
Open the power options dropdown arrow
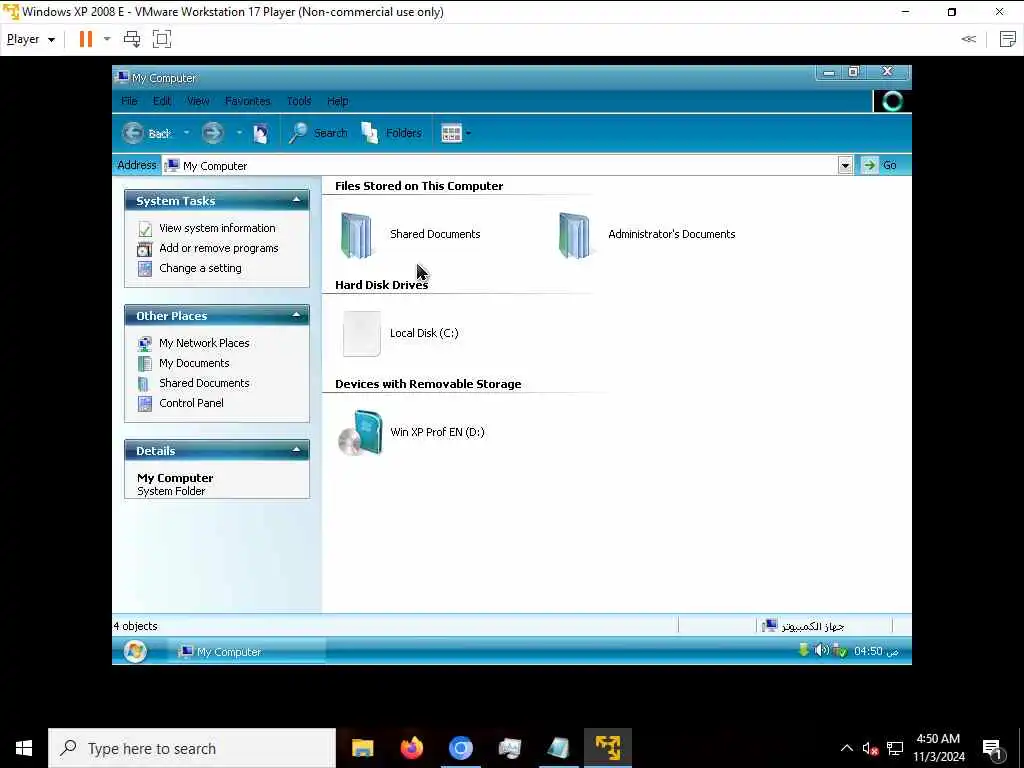(x=107, y=39)
